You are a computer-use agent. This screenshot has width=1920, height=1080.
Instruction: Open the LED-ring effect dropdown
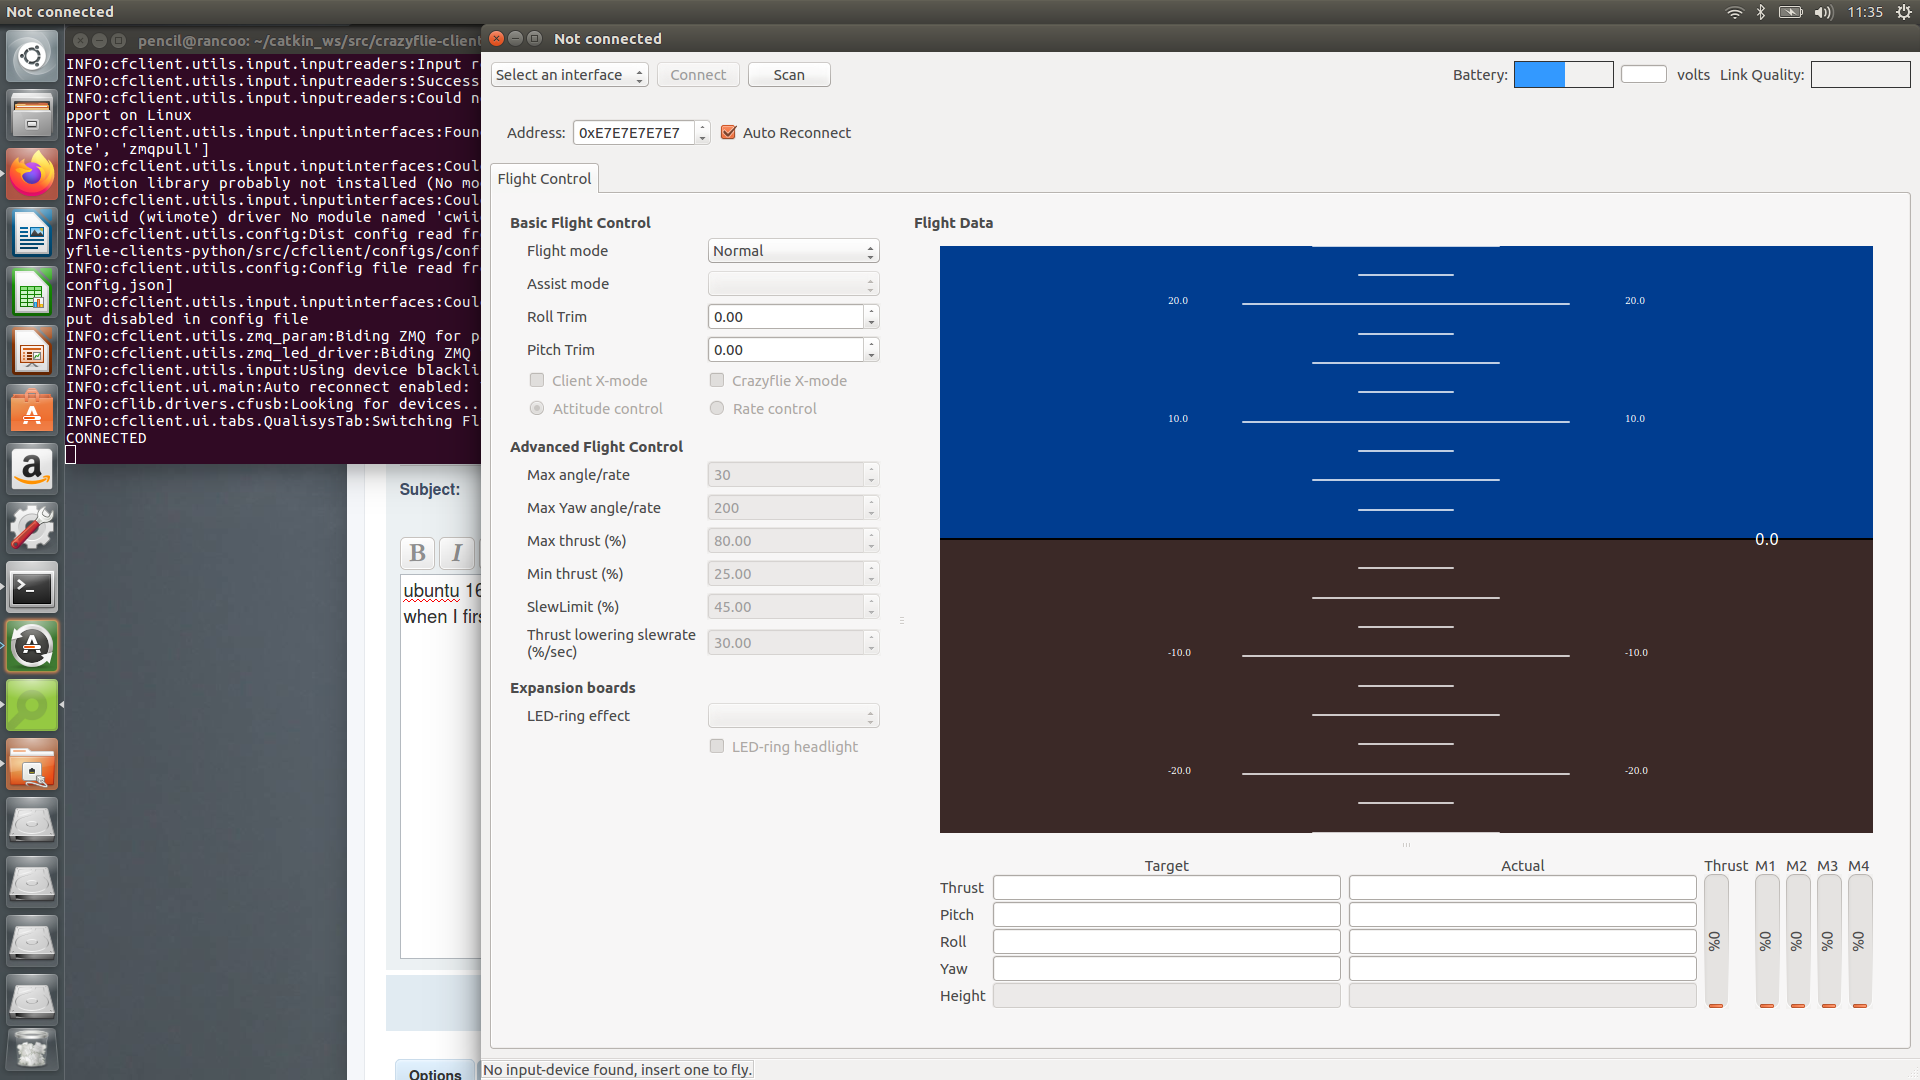tap(793, 716)
